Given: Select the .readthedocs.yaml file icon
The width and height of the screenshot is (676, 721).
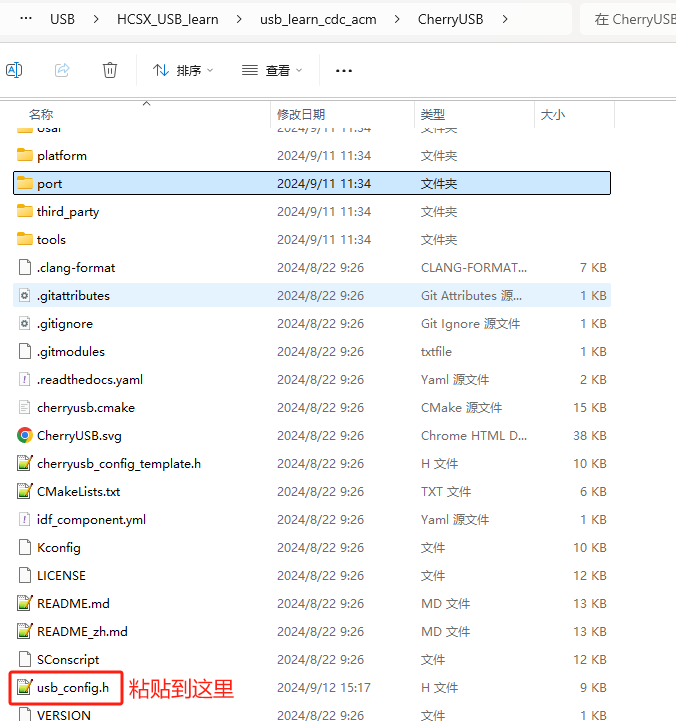Looking at the screenshot, I should (25, 380).
